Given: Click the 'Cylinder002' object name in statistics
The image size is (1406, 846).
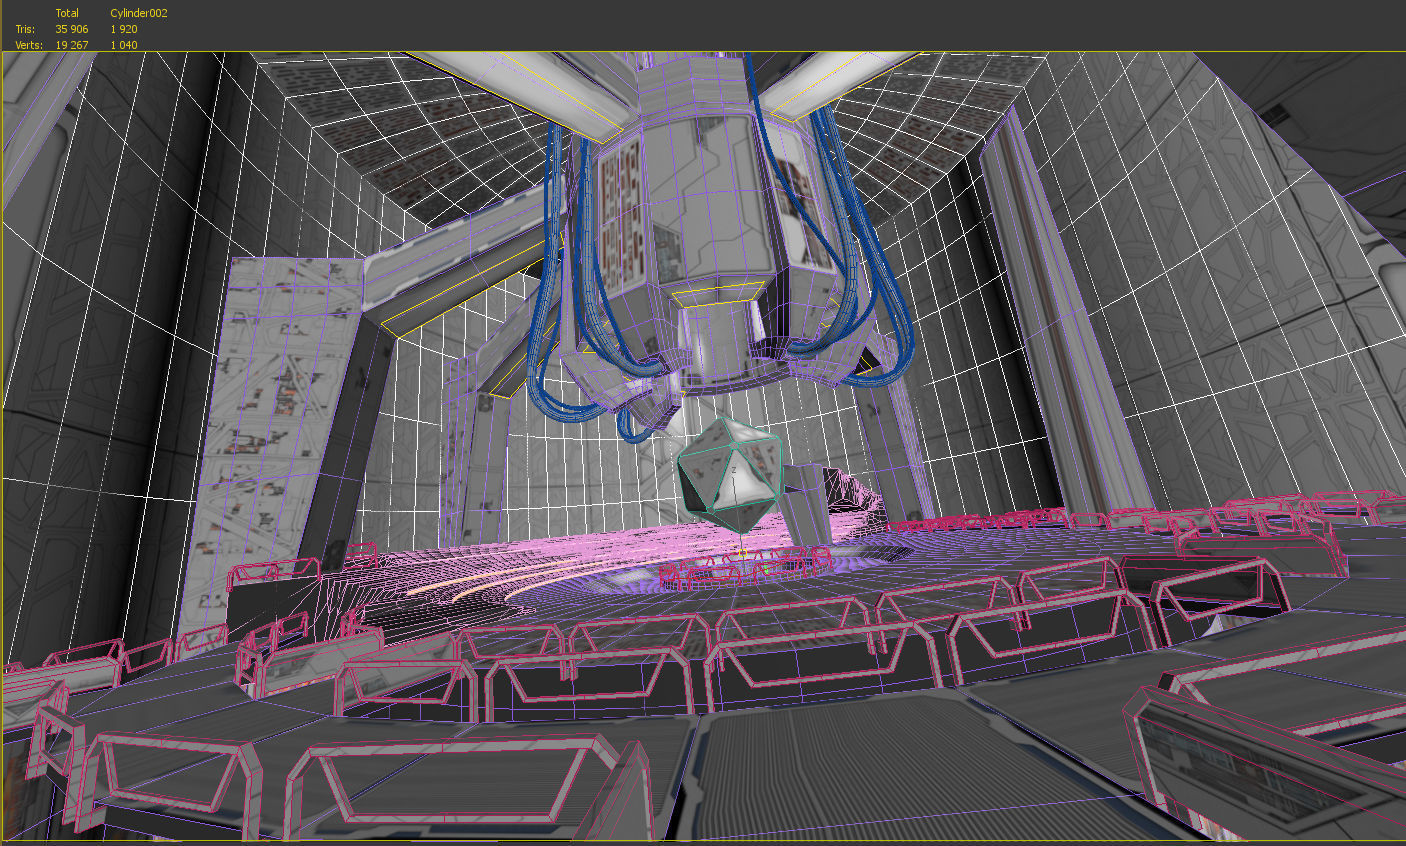Looking at the screenshot, I should [x=139, y=13].
